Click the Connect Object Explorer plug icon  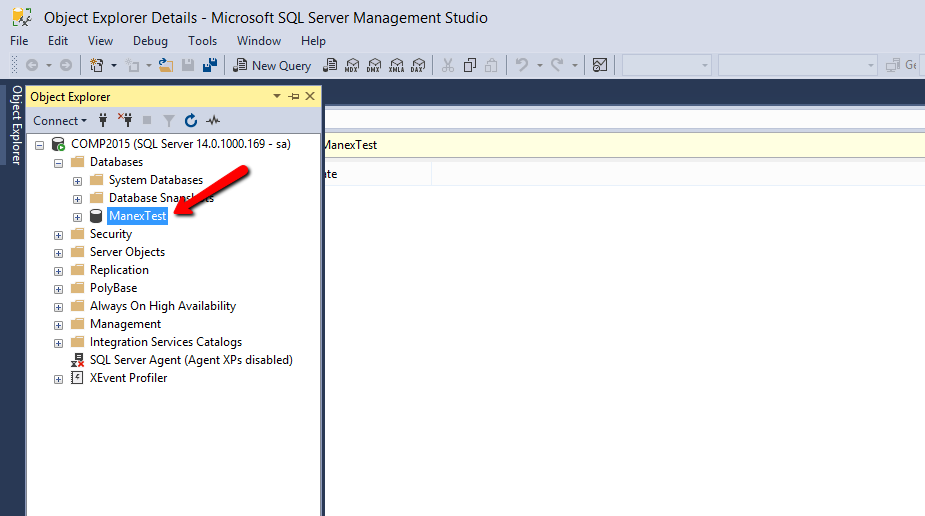pos(103,120)
